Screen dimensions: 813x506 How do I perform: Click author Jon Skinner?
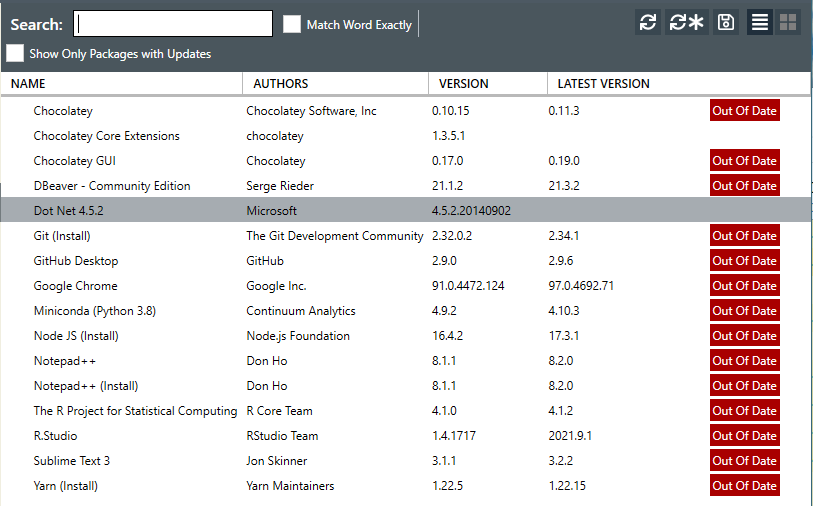276,461
